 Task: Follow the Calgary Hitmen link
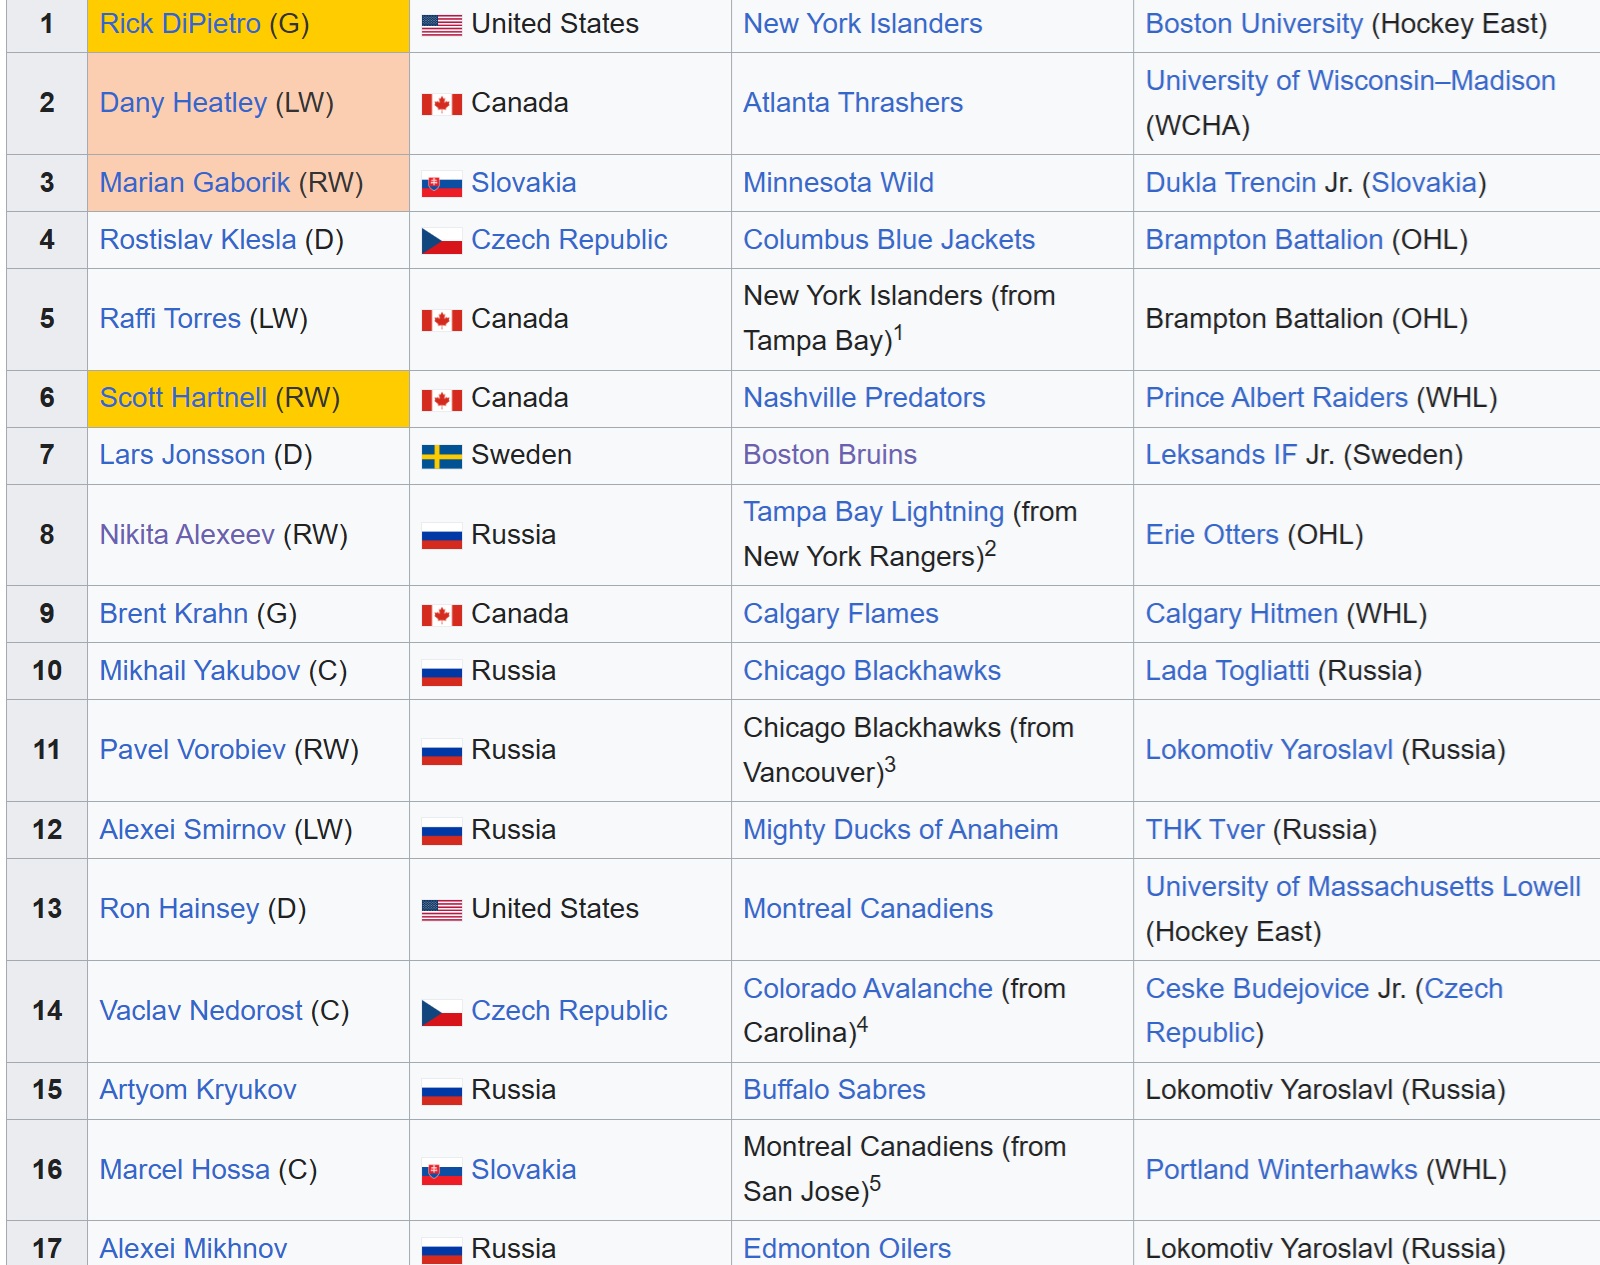pyautogui.click(x=1242, y=614)
